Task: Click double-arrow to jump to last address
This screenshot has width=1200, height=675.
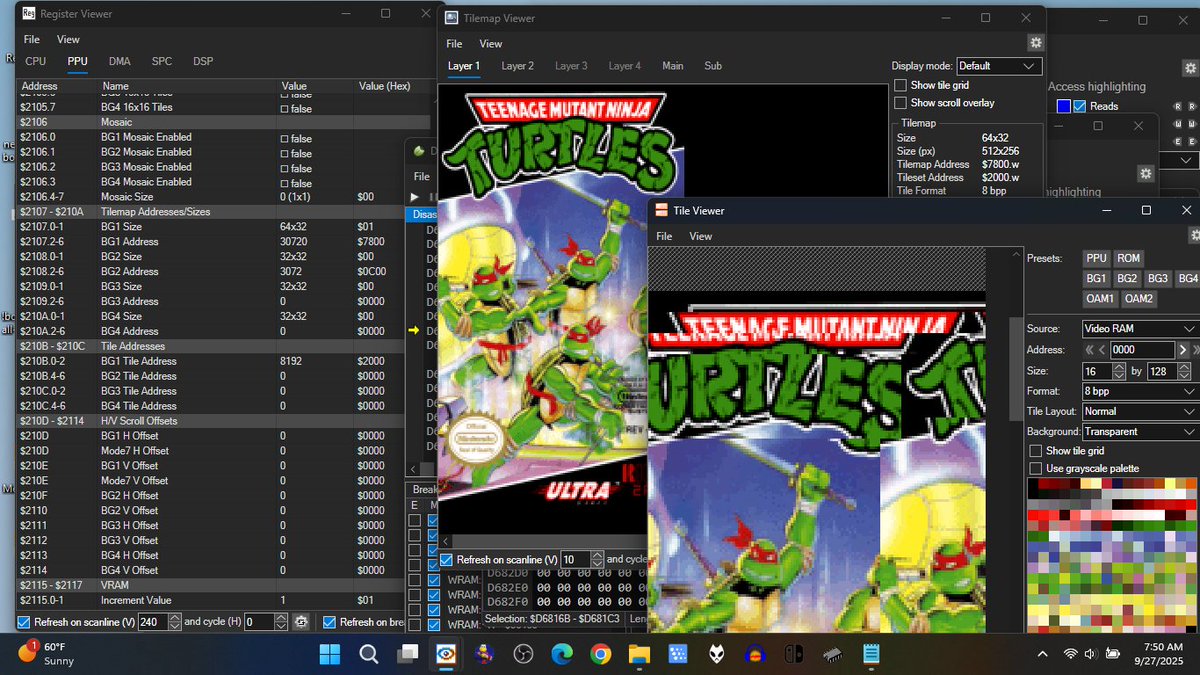Action: (1196, 350)
